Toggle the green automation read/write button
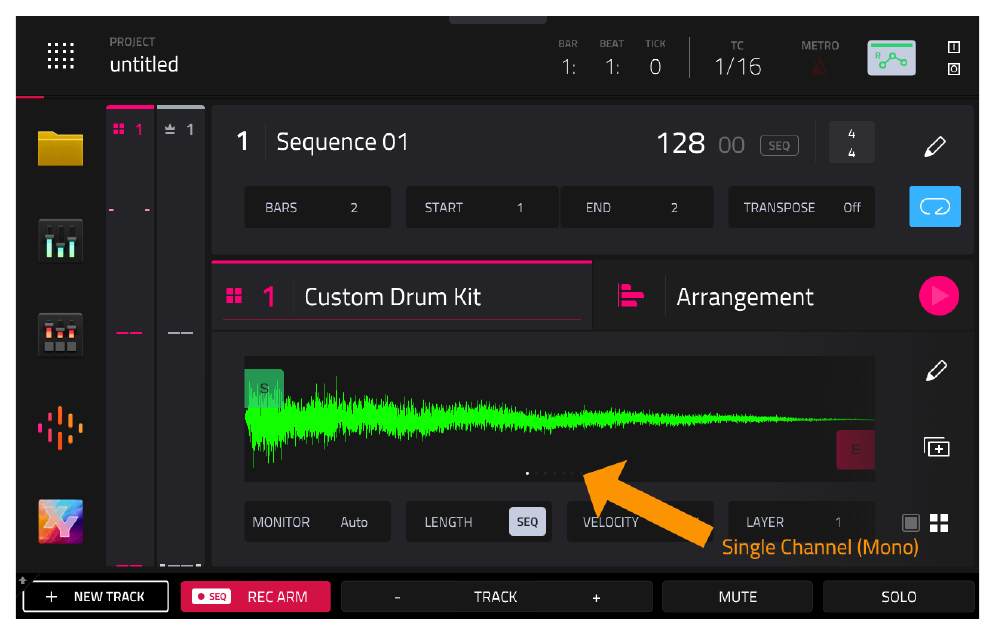This screenshot has width=996, height=636. tap(891, 58)
